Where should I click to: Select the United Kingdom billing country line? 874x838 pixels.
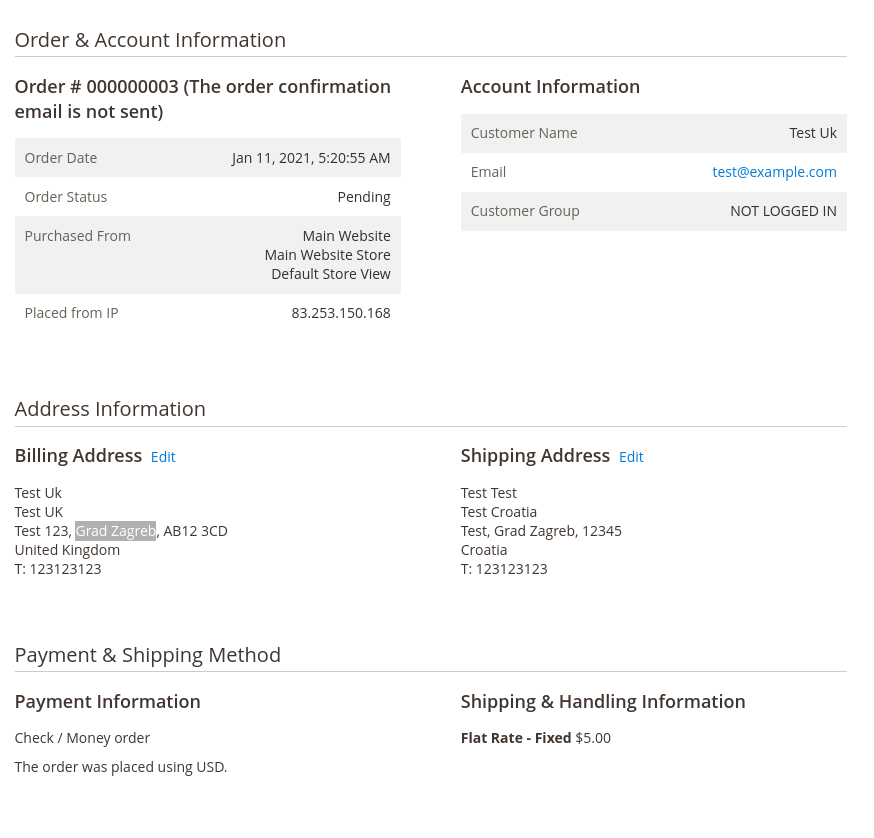coord(67,549)
